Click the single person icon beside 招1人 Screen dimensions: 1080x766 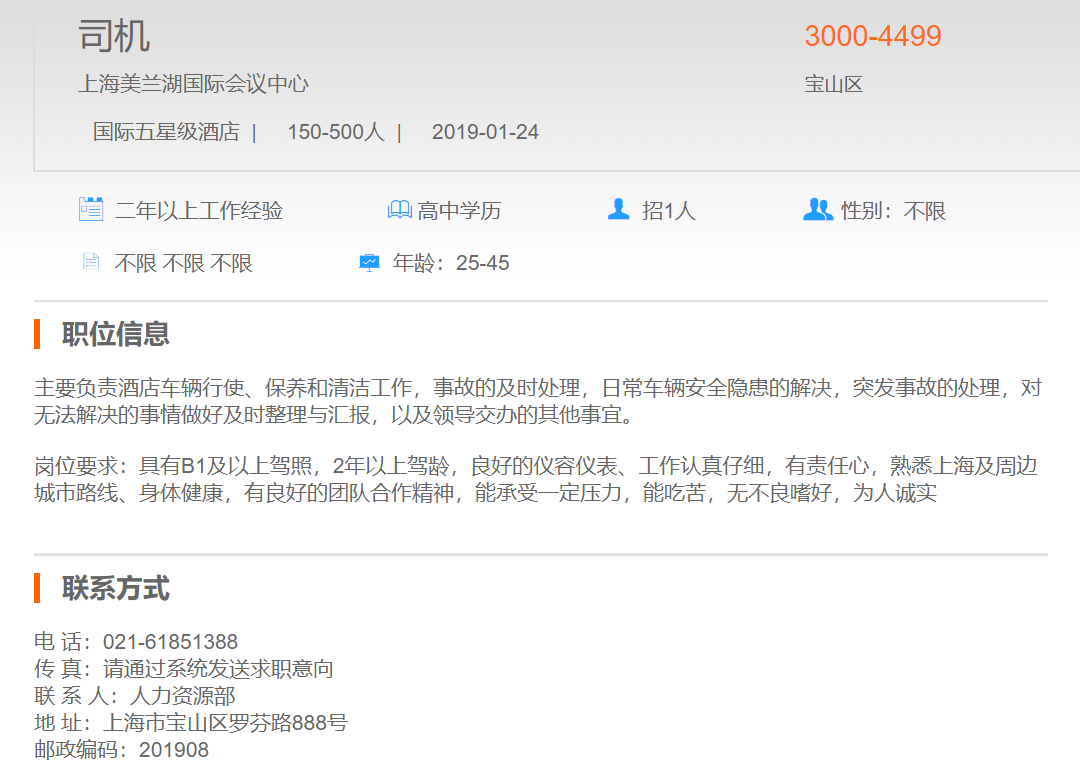click(619, 210)
